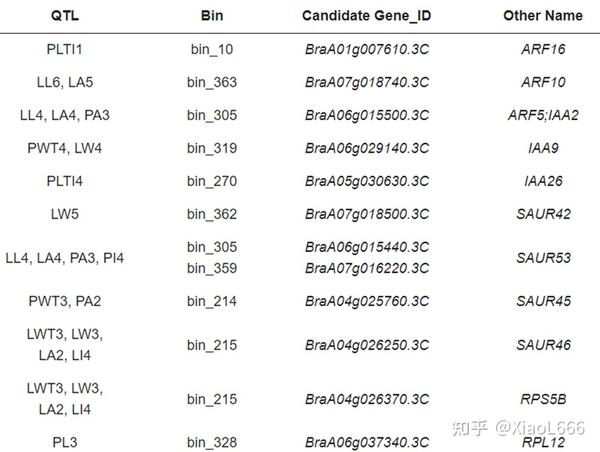Select the IAA26 gene name
Screen dimensions: 600x452
tap(543, 181)
